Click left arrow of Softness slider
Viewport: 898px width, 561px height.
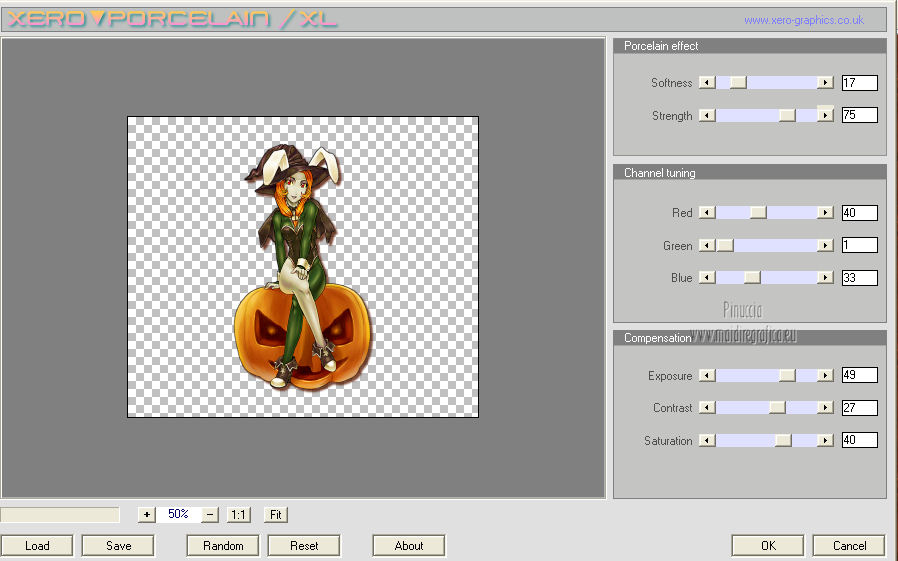[707, 83]
